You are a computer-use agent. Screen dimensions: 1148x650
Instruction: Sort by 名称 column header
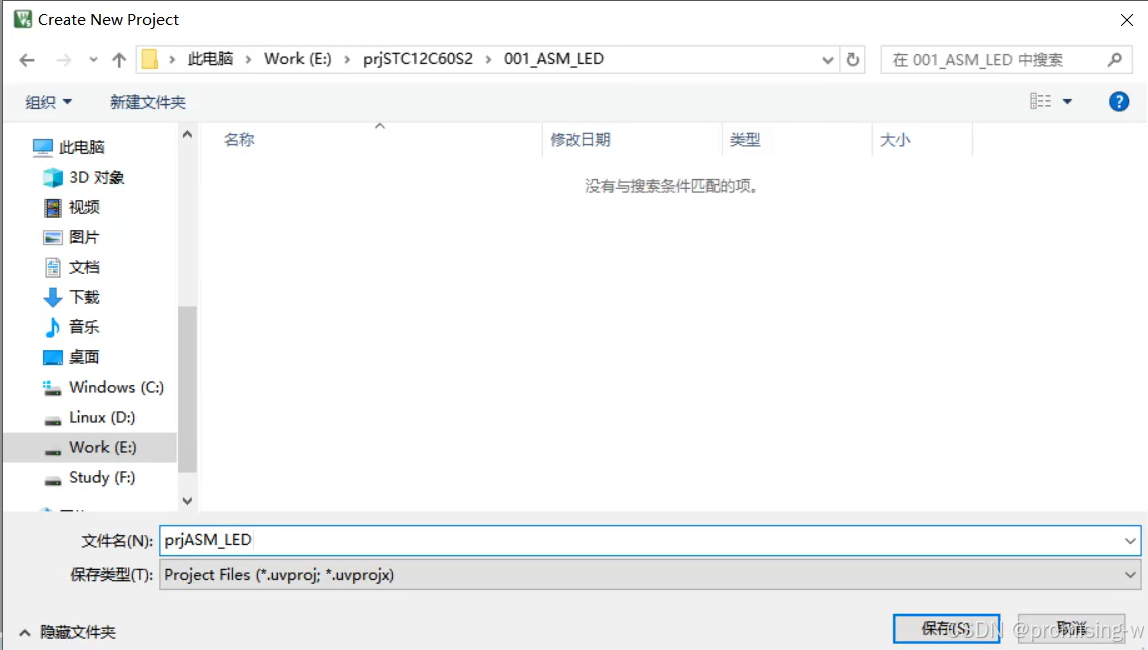click(x=239, y=140)
